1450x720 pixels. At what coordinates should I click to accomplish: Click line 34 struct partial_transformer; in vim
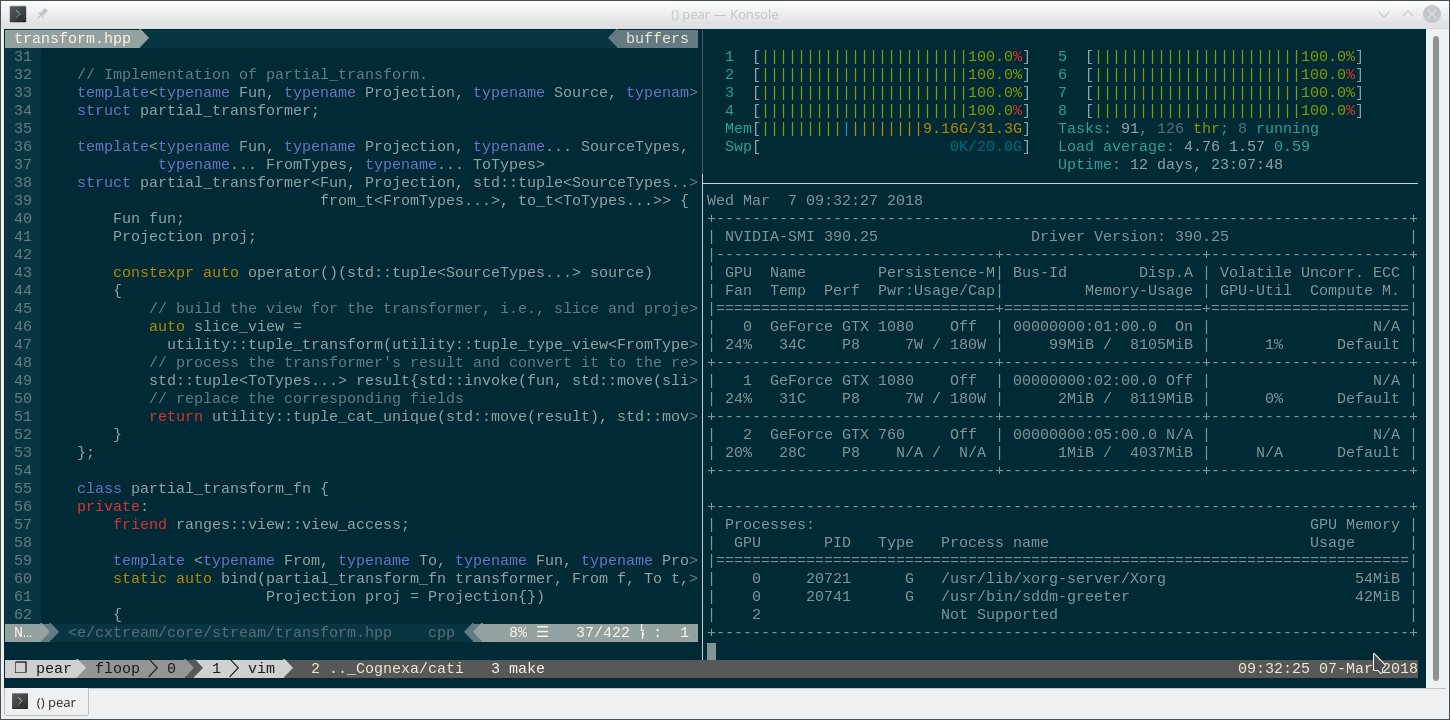point(198,110)
